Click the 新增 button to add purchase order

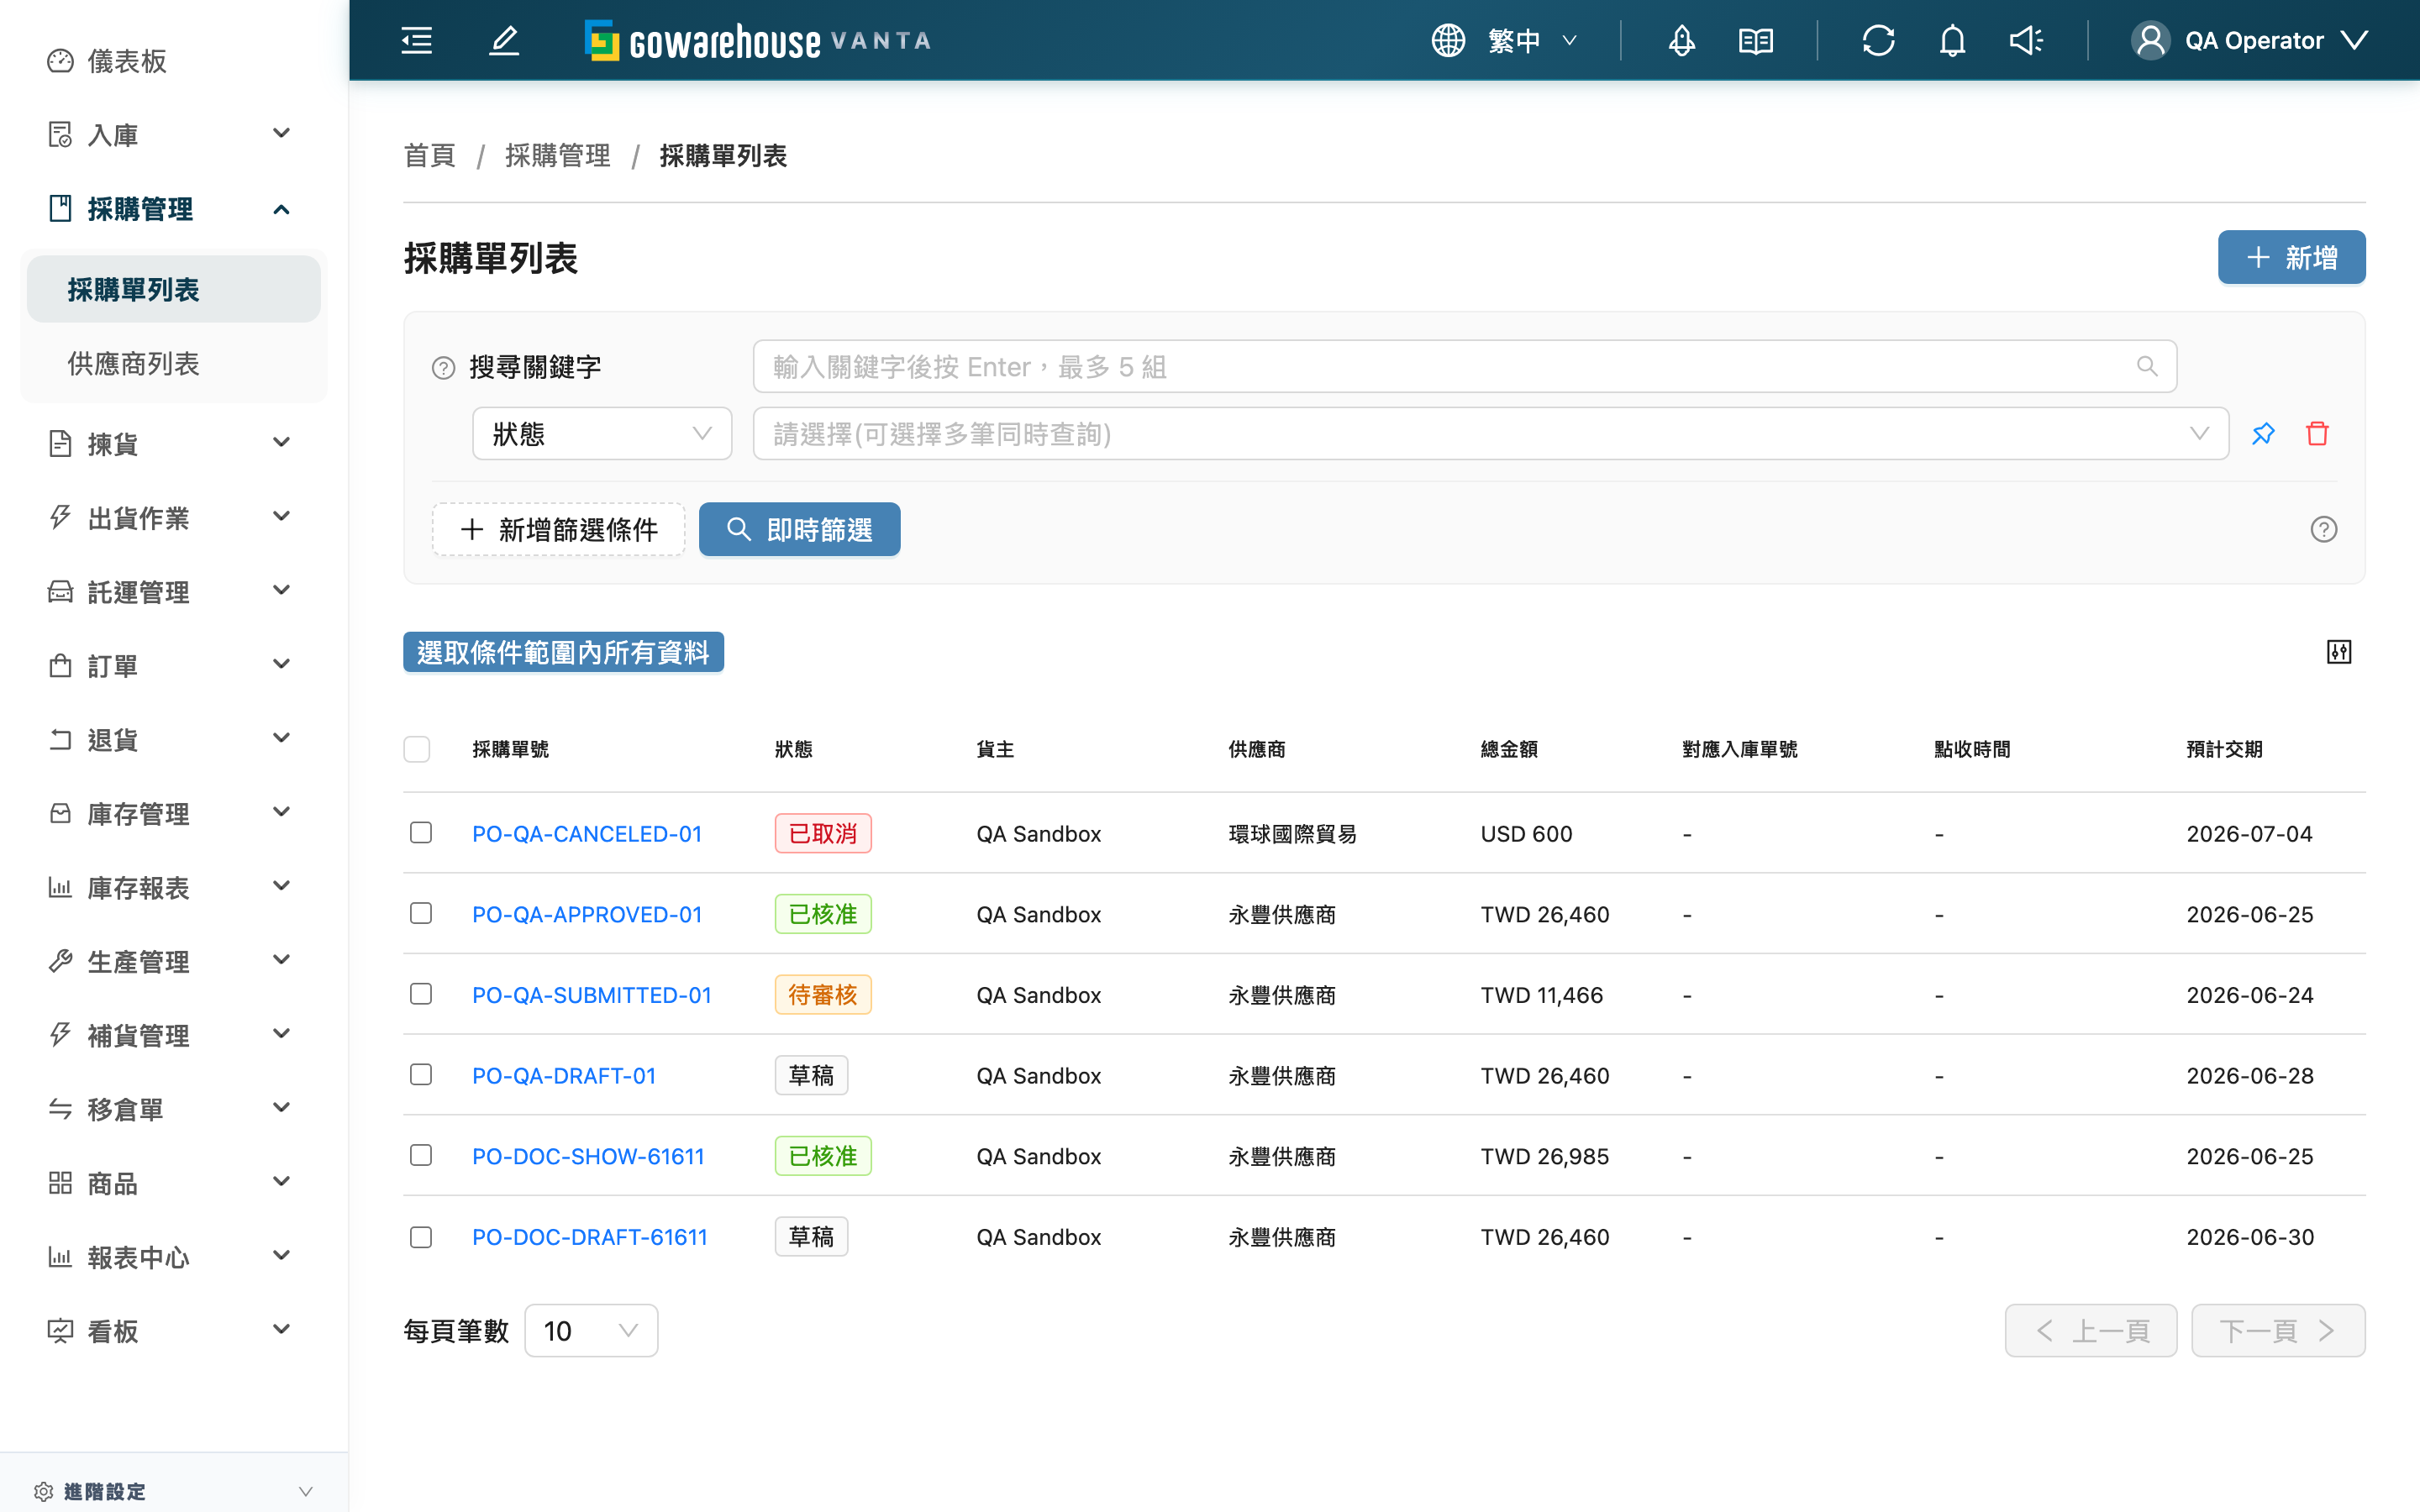2291,257
